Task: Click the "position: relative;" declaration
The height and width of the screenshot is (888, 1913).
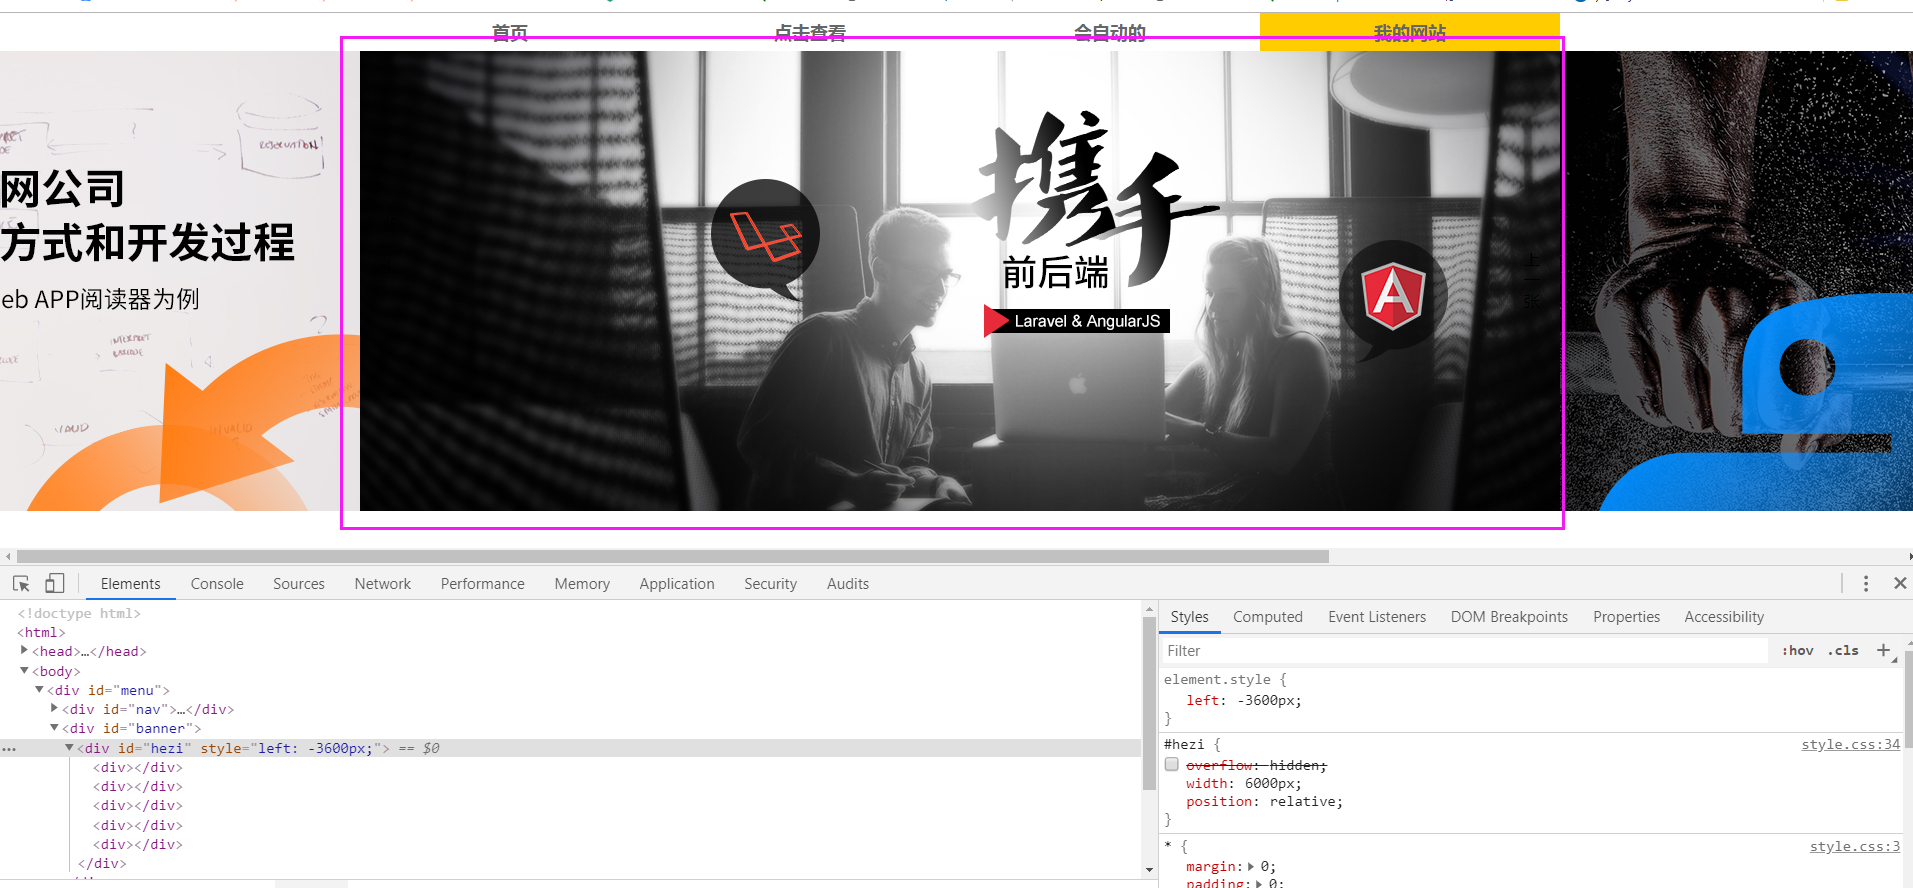Action: click(1264, 802)
